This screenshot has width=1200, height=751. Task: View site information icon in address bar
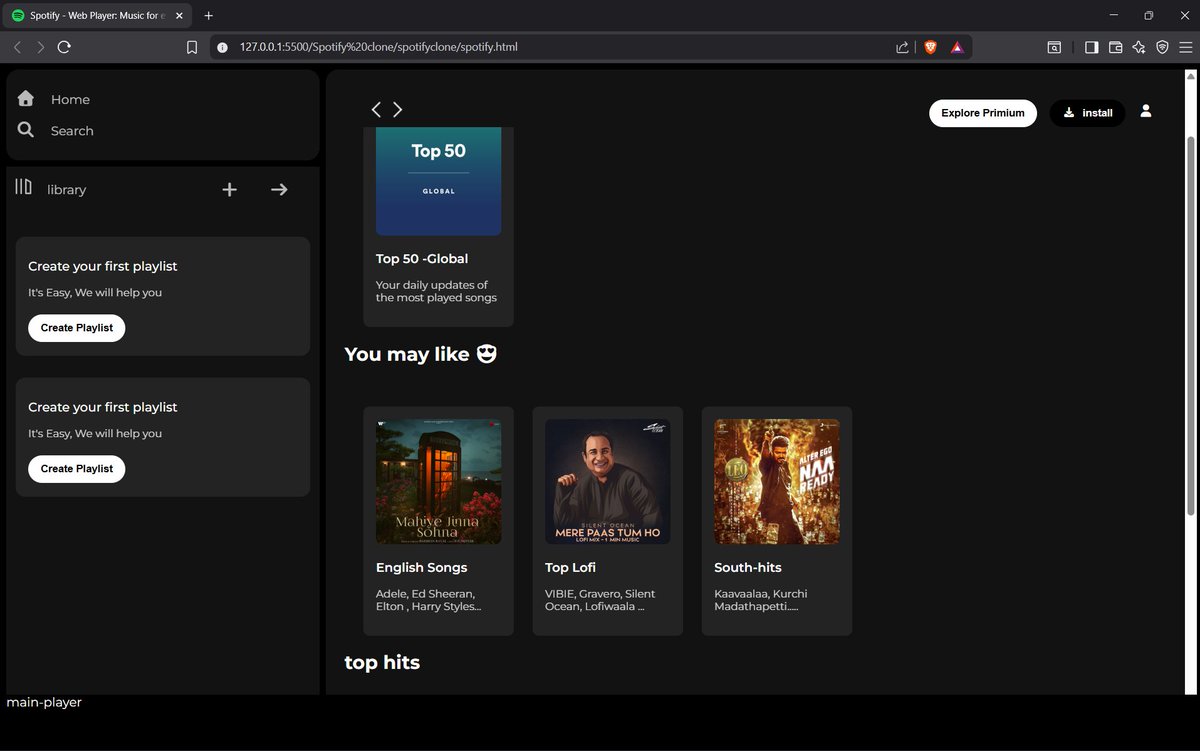(x=222, y=47)
